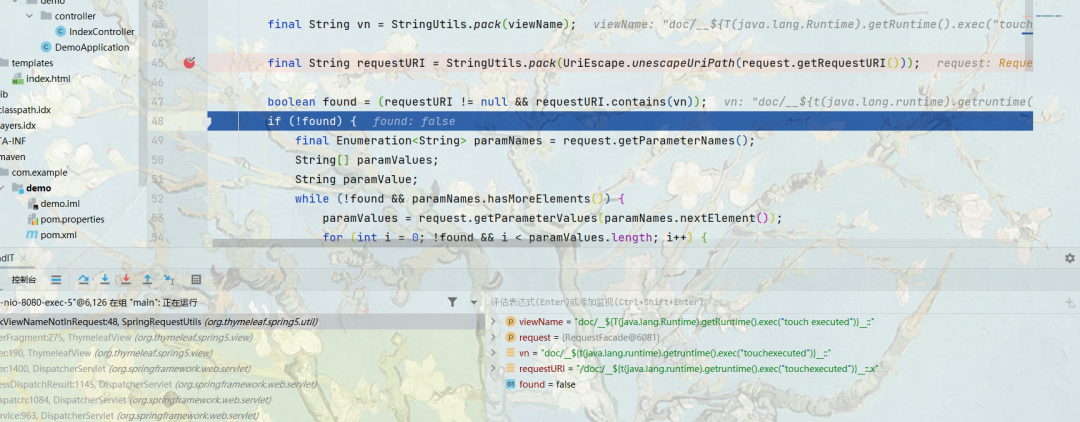Click the frames filter funnel icon
1080x422 pixels.
click(x=452, y=302)
